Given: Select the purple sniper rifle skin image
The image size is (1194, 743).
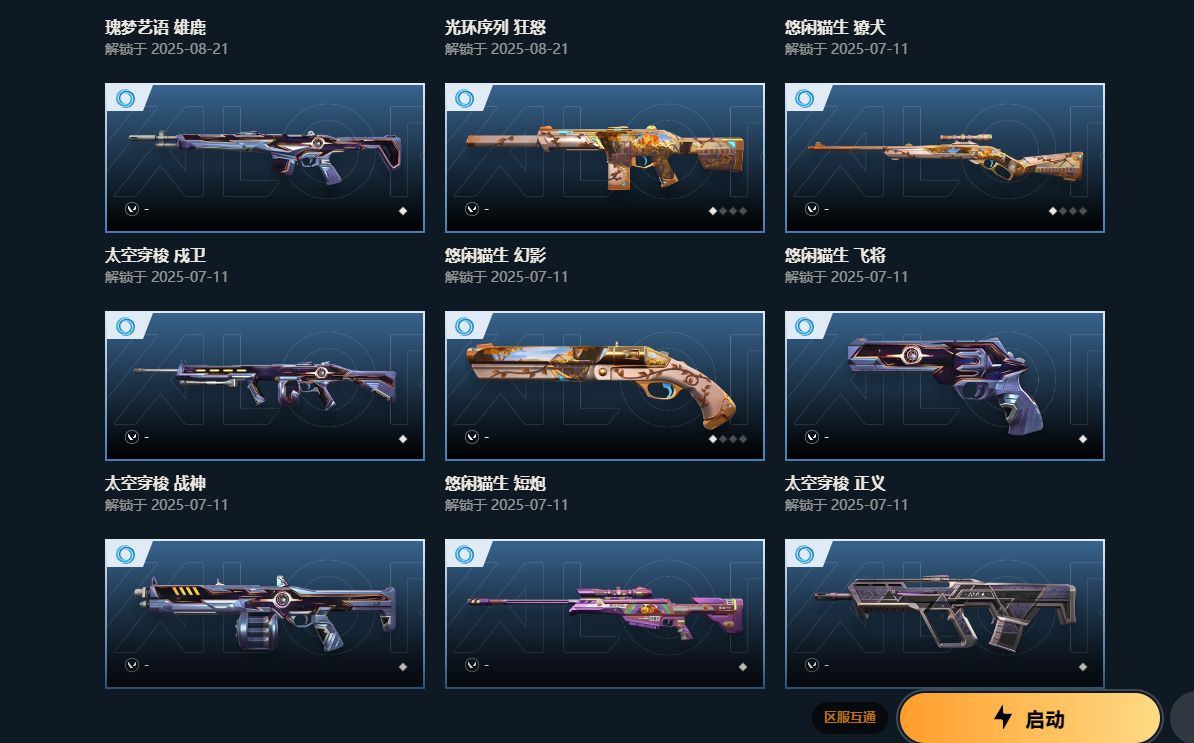Looking at the screenshot, I should [x=605, y=611].
